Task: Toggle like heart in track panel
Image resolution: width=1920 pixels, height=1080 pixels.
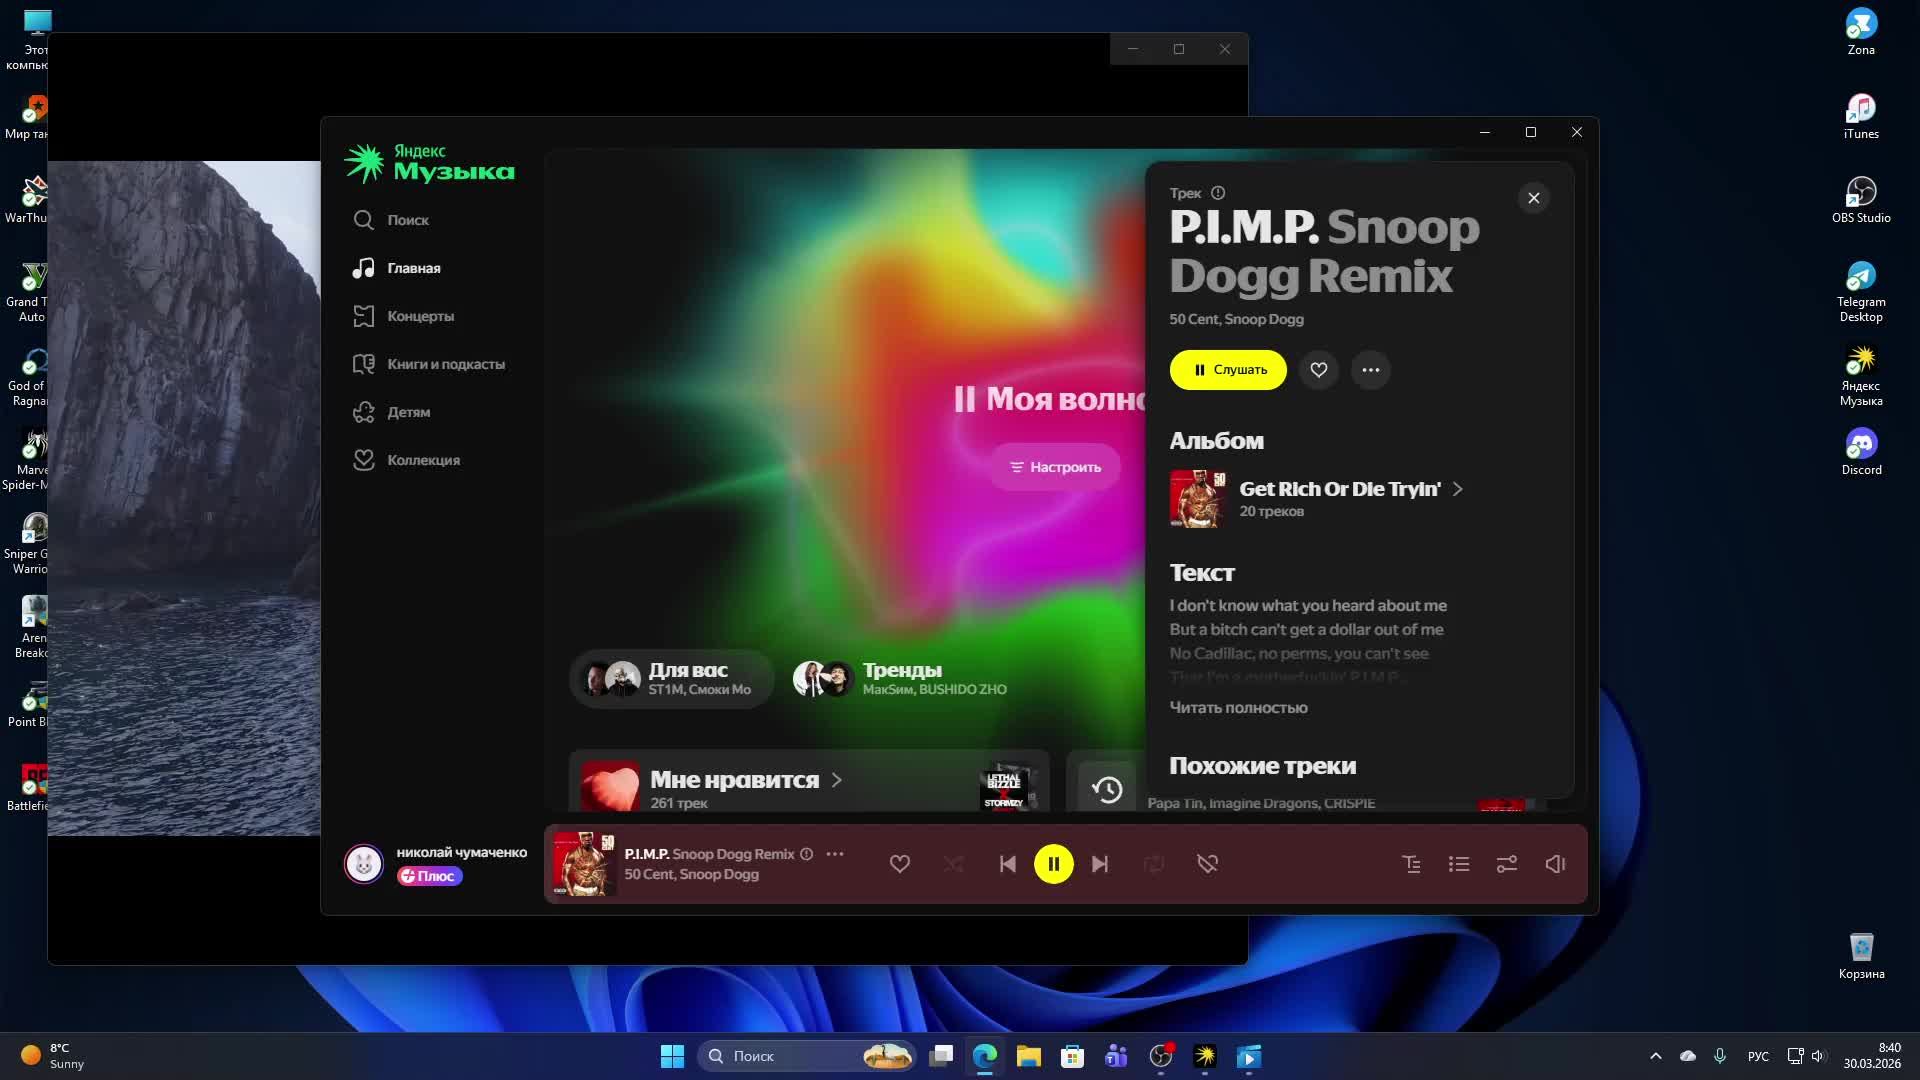Action: click(1319, 370)
